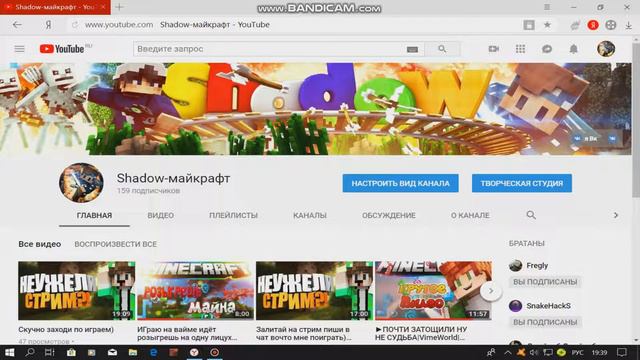Image resolution: width=640 pixels, height=360 pixels.
Task: Open the Все видео section title
Action: coord(40,244)
